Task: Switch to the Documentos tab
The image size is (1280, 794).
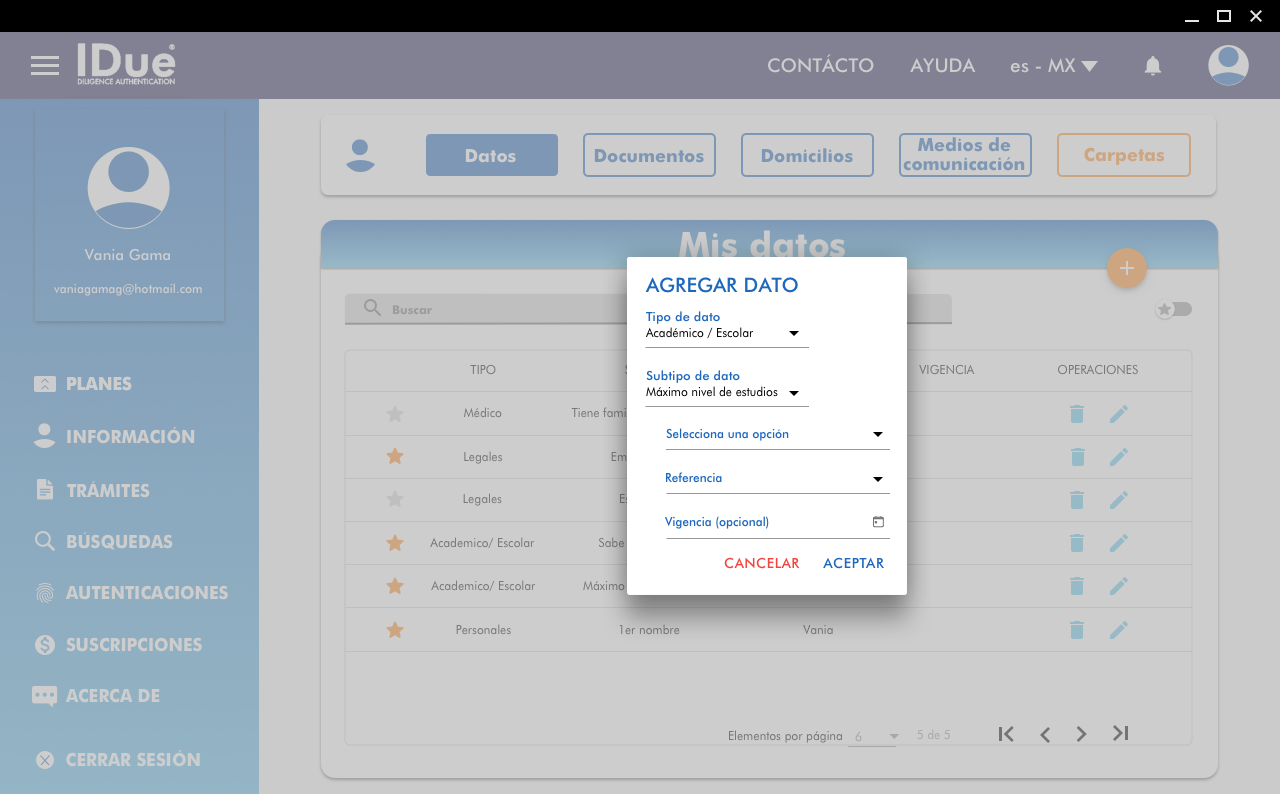Action: [x=649, y=155]
